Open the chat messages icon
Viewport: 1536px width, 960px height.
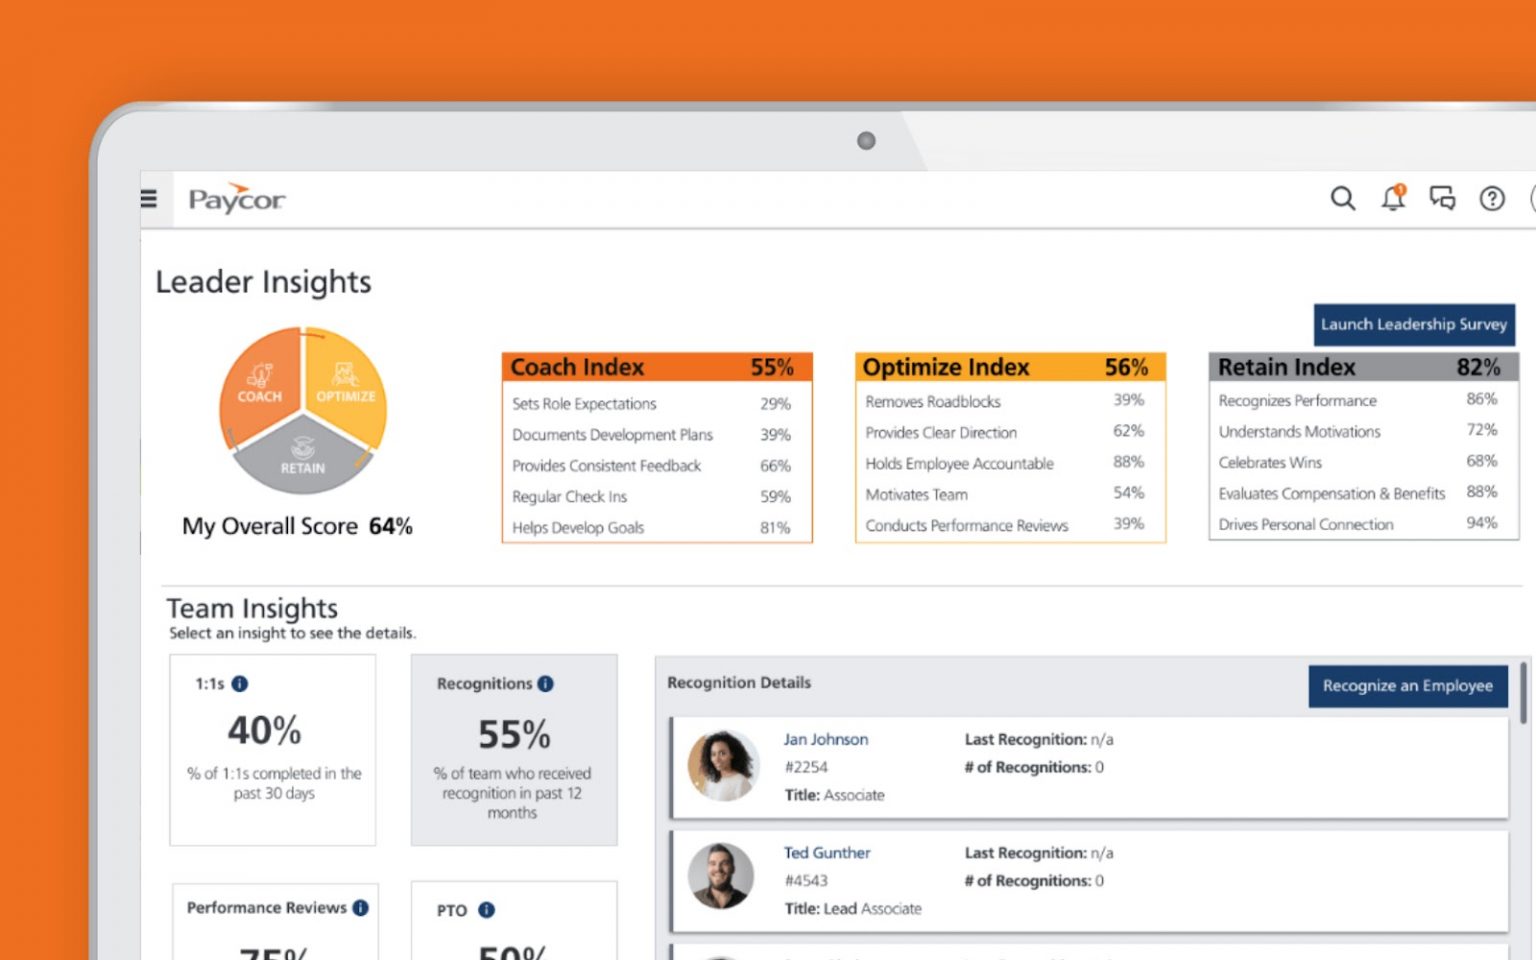point(1442,199)
